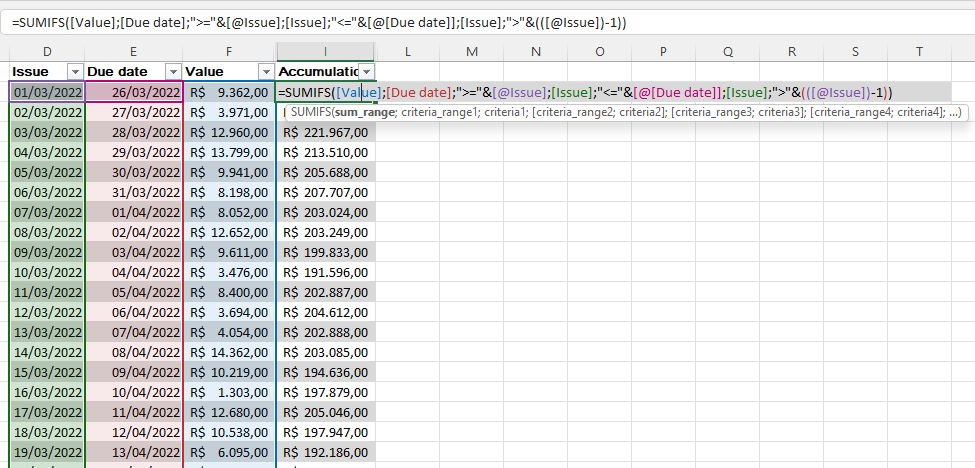Select Due date cell 26/03/2022
The height and width of the screenshot is (468, 975).
[x=134, y=93]
